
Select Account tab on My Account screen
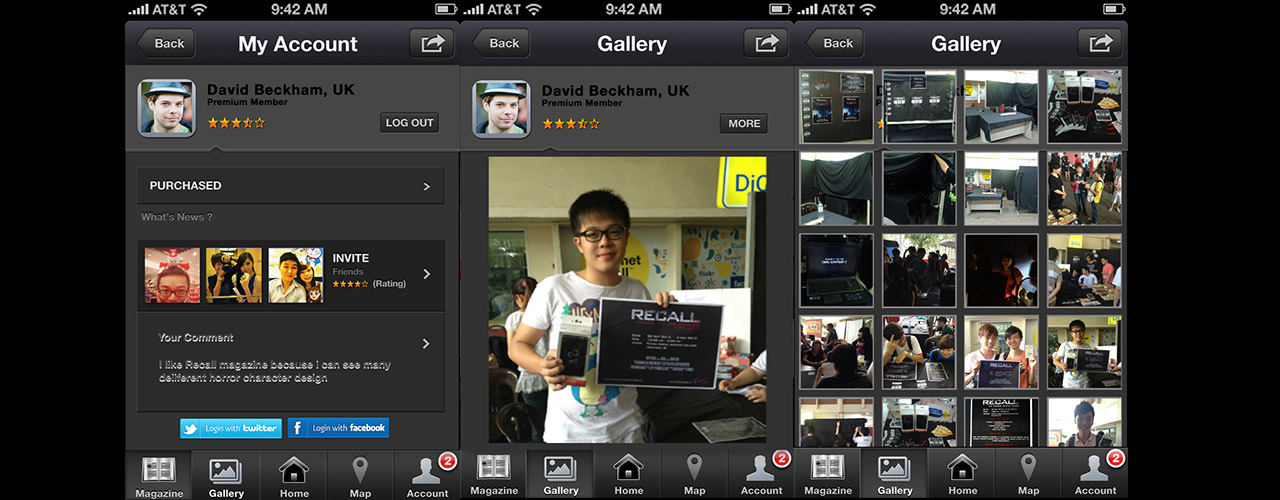tap(427, 475)
